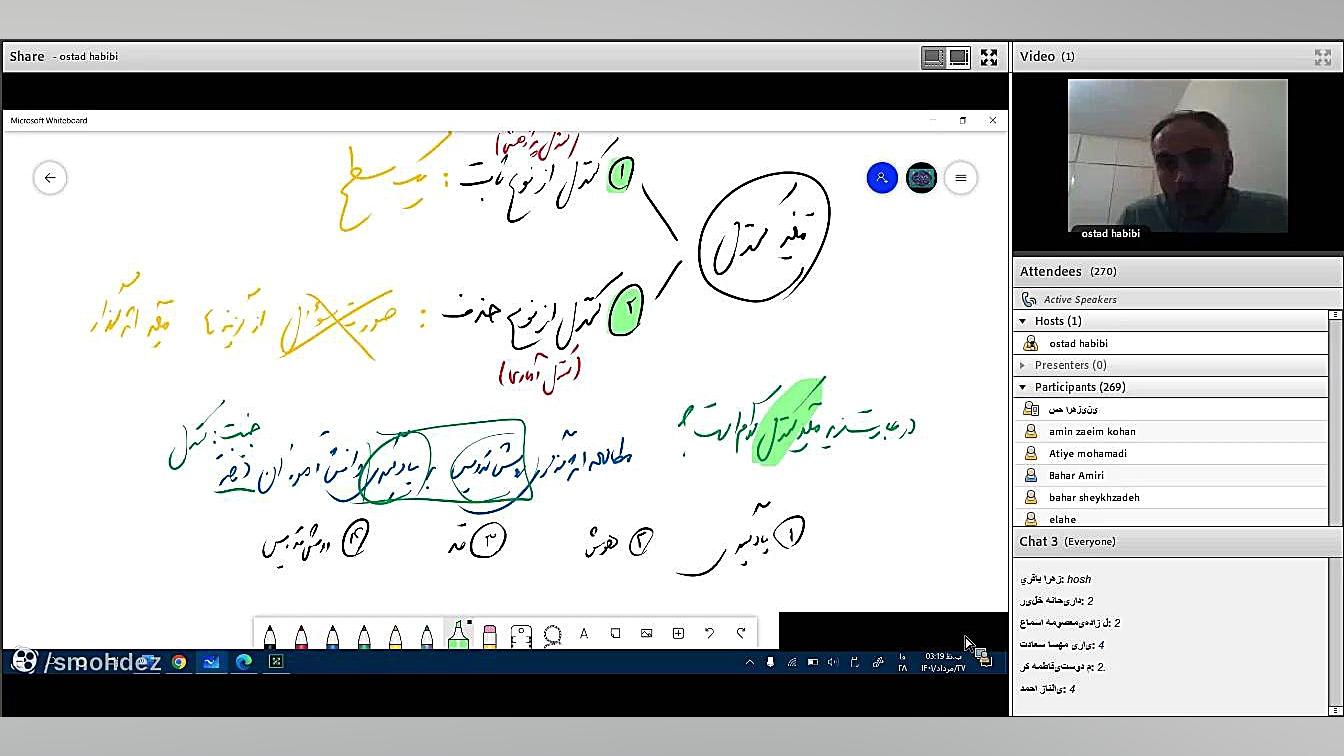Select participant Bahar Amiri
1344x756 pixels.
click(x=1171, y=475)
